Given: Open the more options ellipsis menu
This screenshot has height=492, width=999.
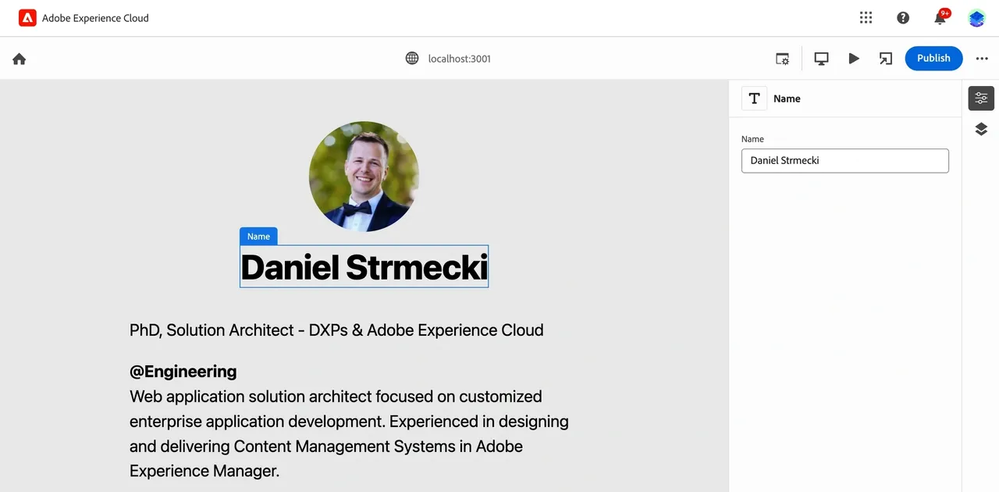Looking at the screenshot, I should click(x=982, y=59).
